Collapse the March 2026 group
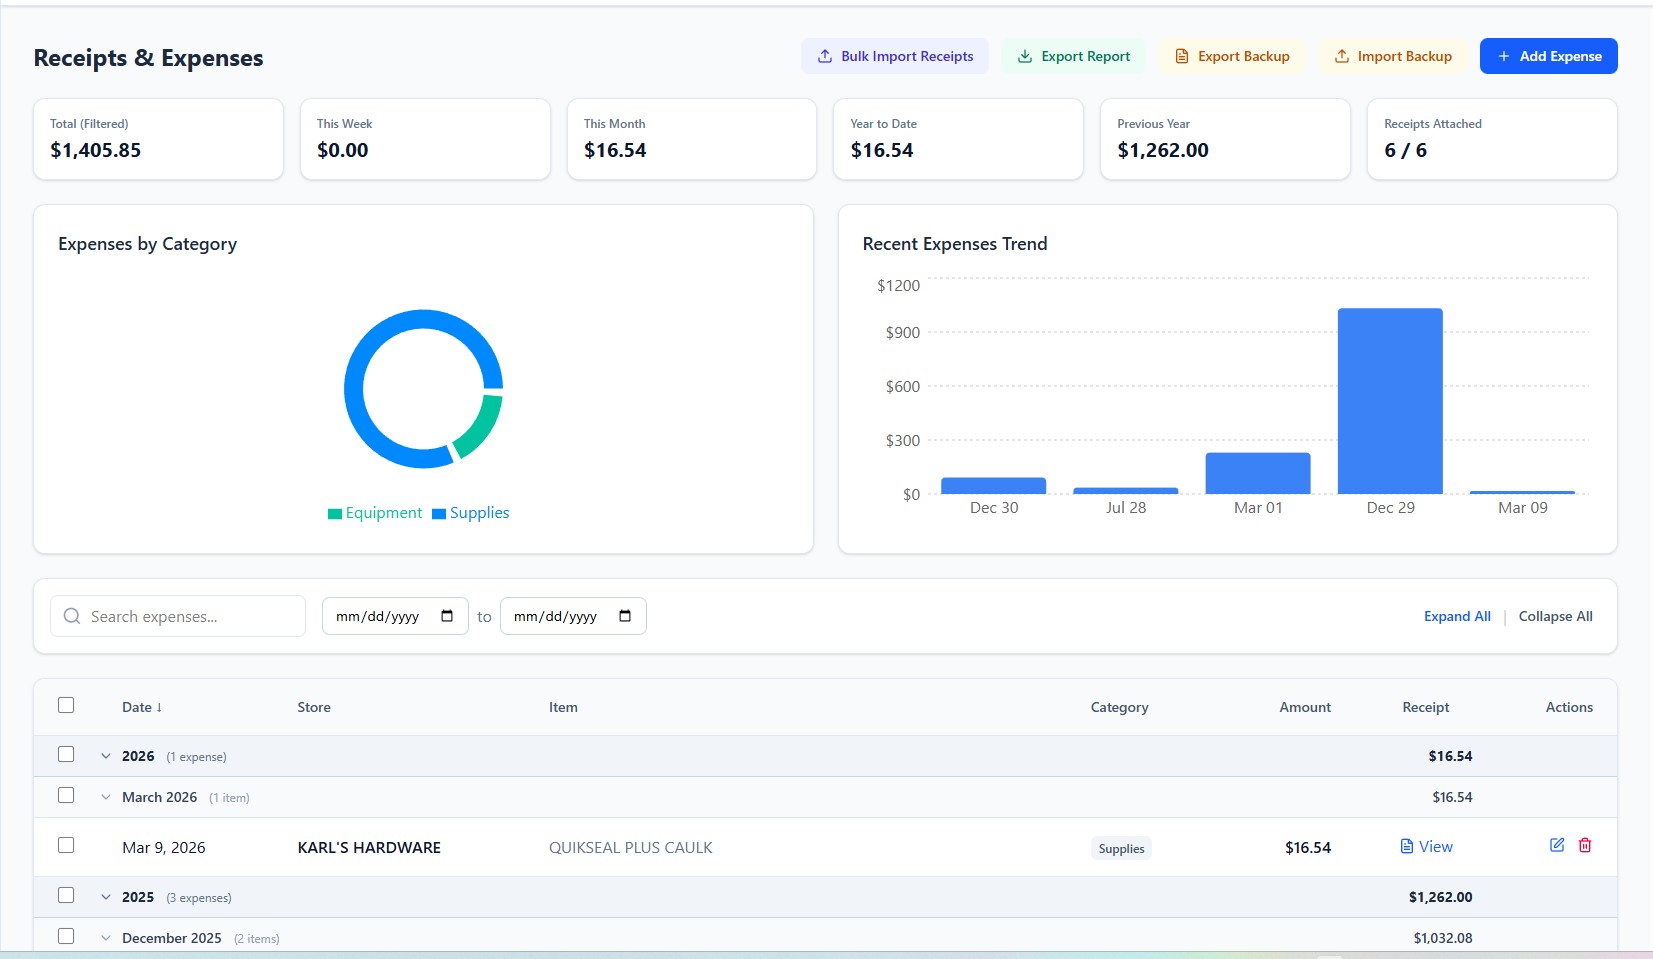The image size is (1653, 959). (106, 797)
